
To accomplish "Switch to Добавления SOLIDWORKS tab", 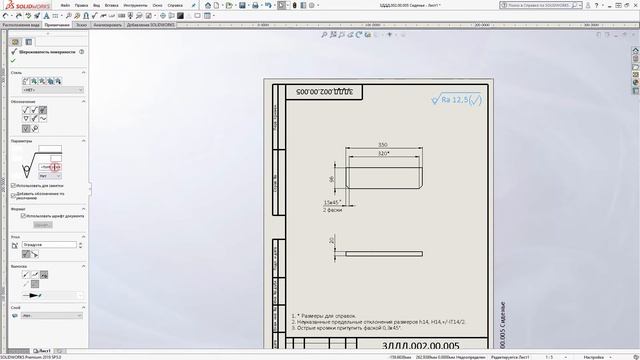I will 150,25.
